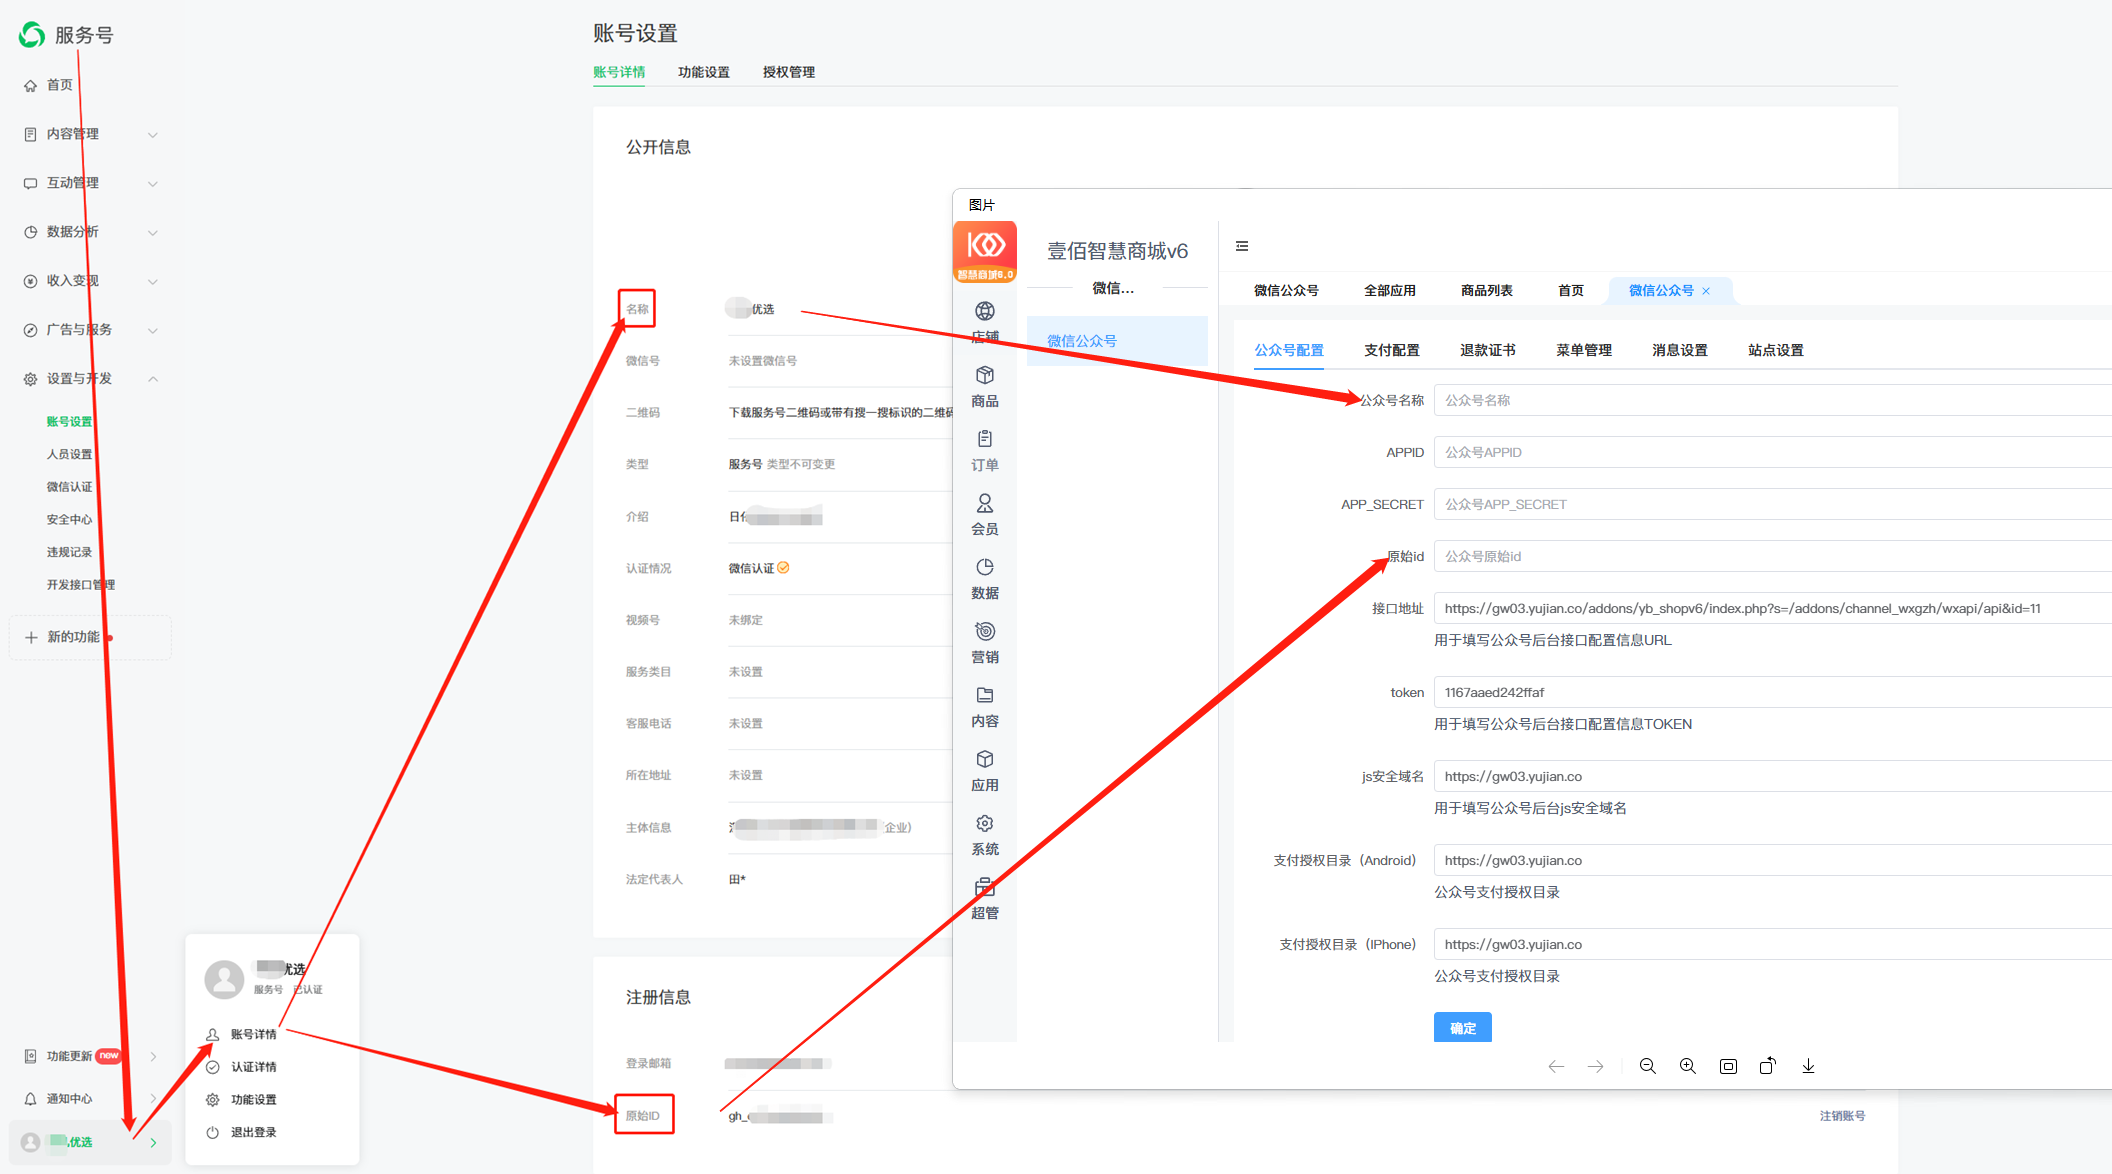Click the APPID input field
The height and width of the screenshot is (1174, 2112).
coord(1772,452)
